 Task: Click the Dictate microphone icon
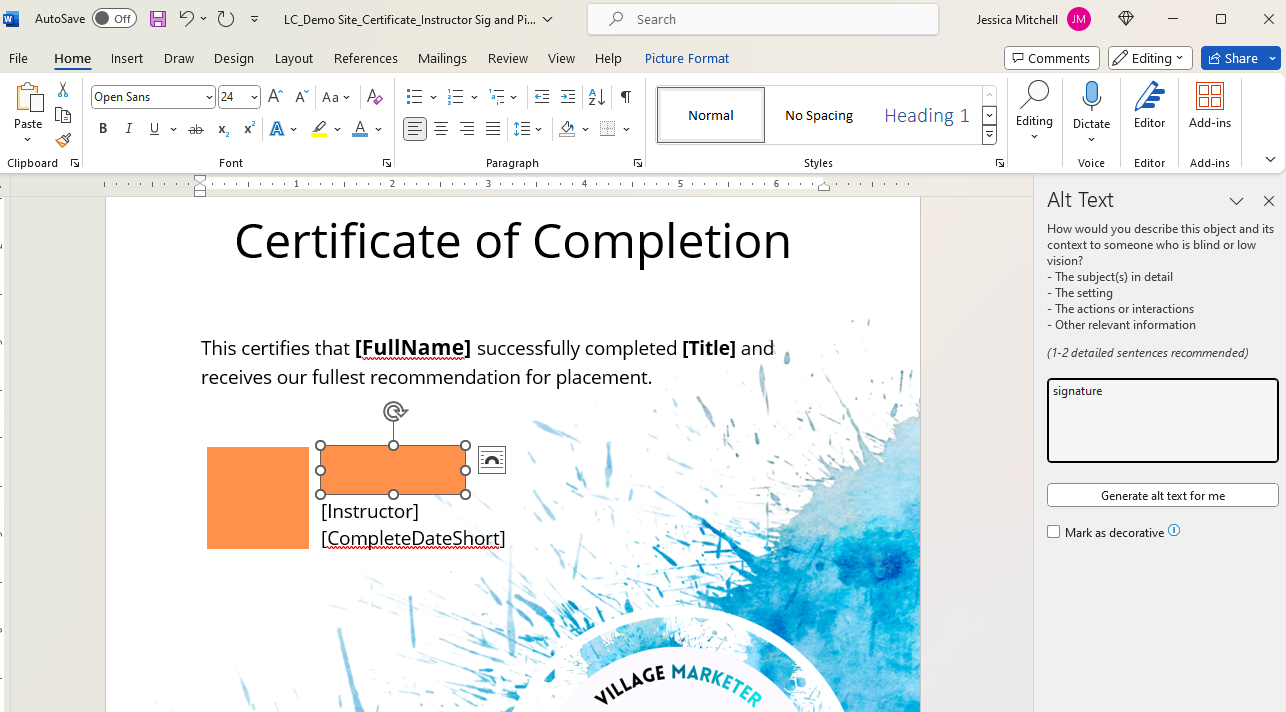pos(1091,97)
